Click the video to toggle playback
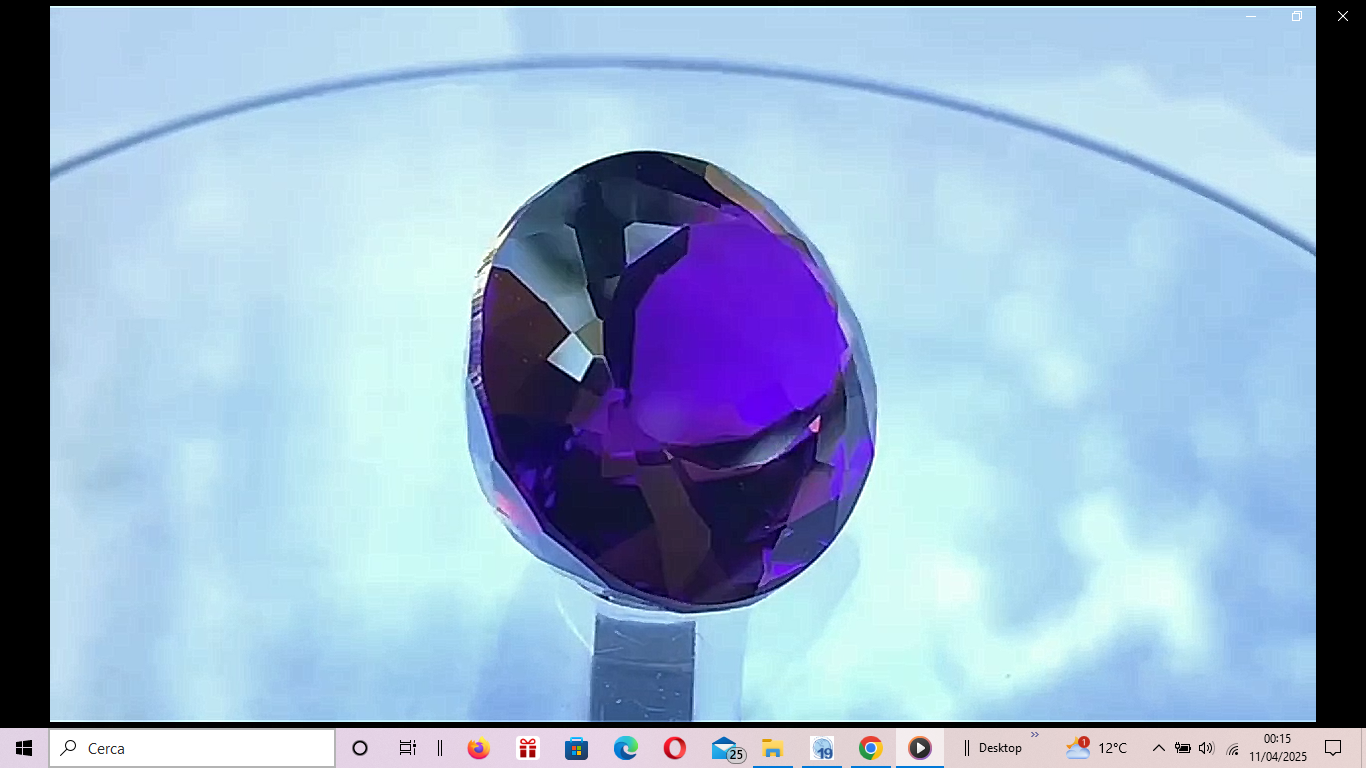1366x768 pixels. (682, 380)
